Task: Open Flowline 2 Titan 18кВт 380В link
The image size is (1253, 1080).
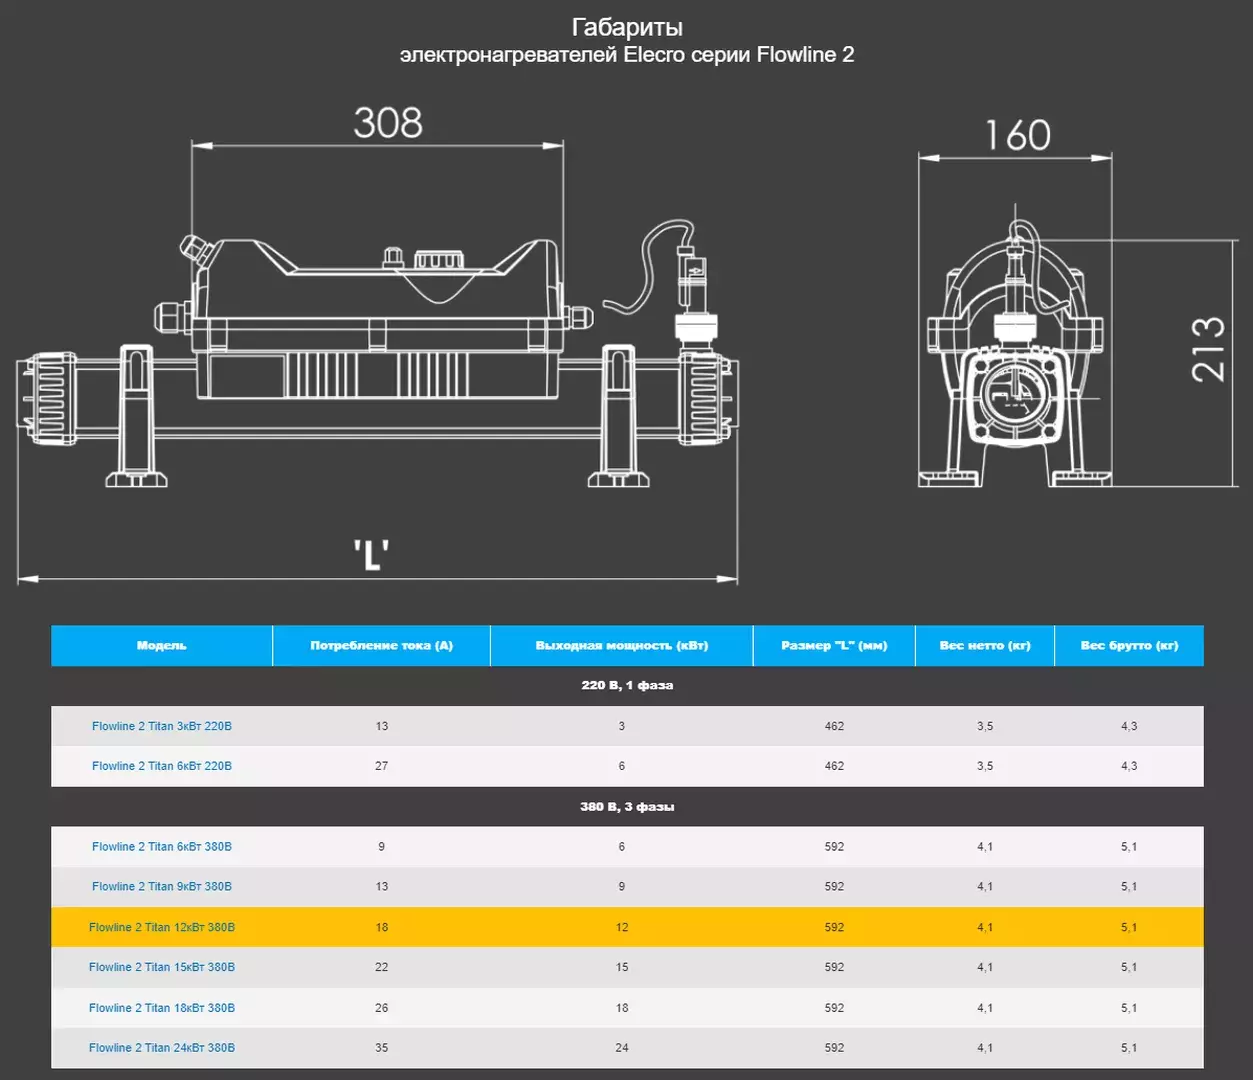Action: (161, 1008)
